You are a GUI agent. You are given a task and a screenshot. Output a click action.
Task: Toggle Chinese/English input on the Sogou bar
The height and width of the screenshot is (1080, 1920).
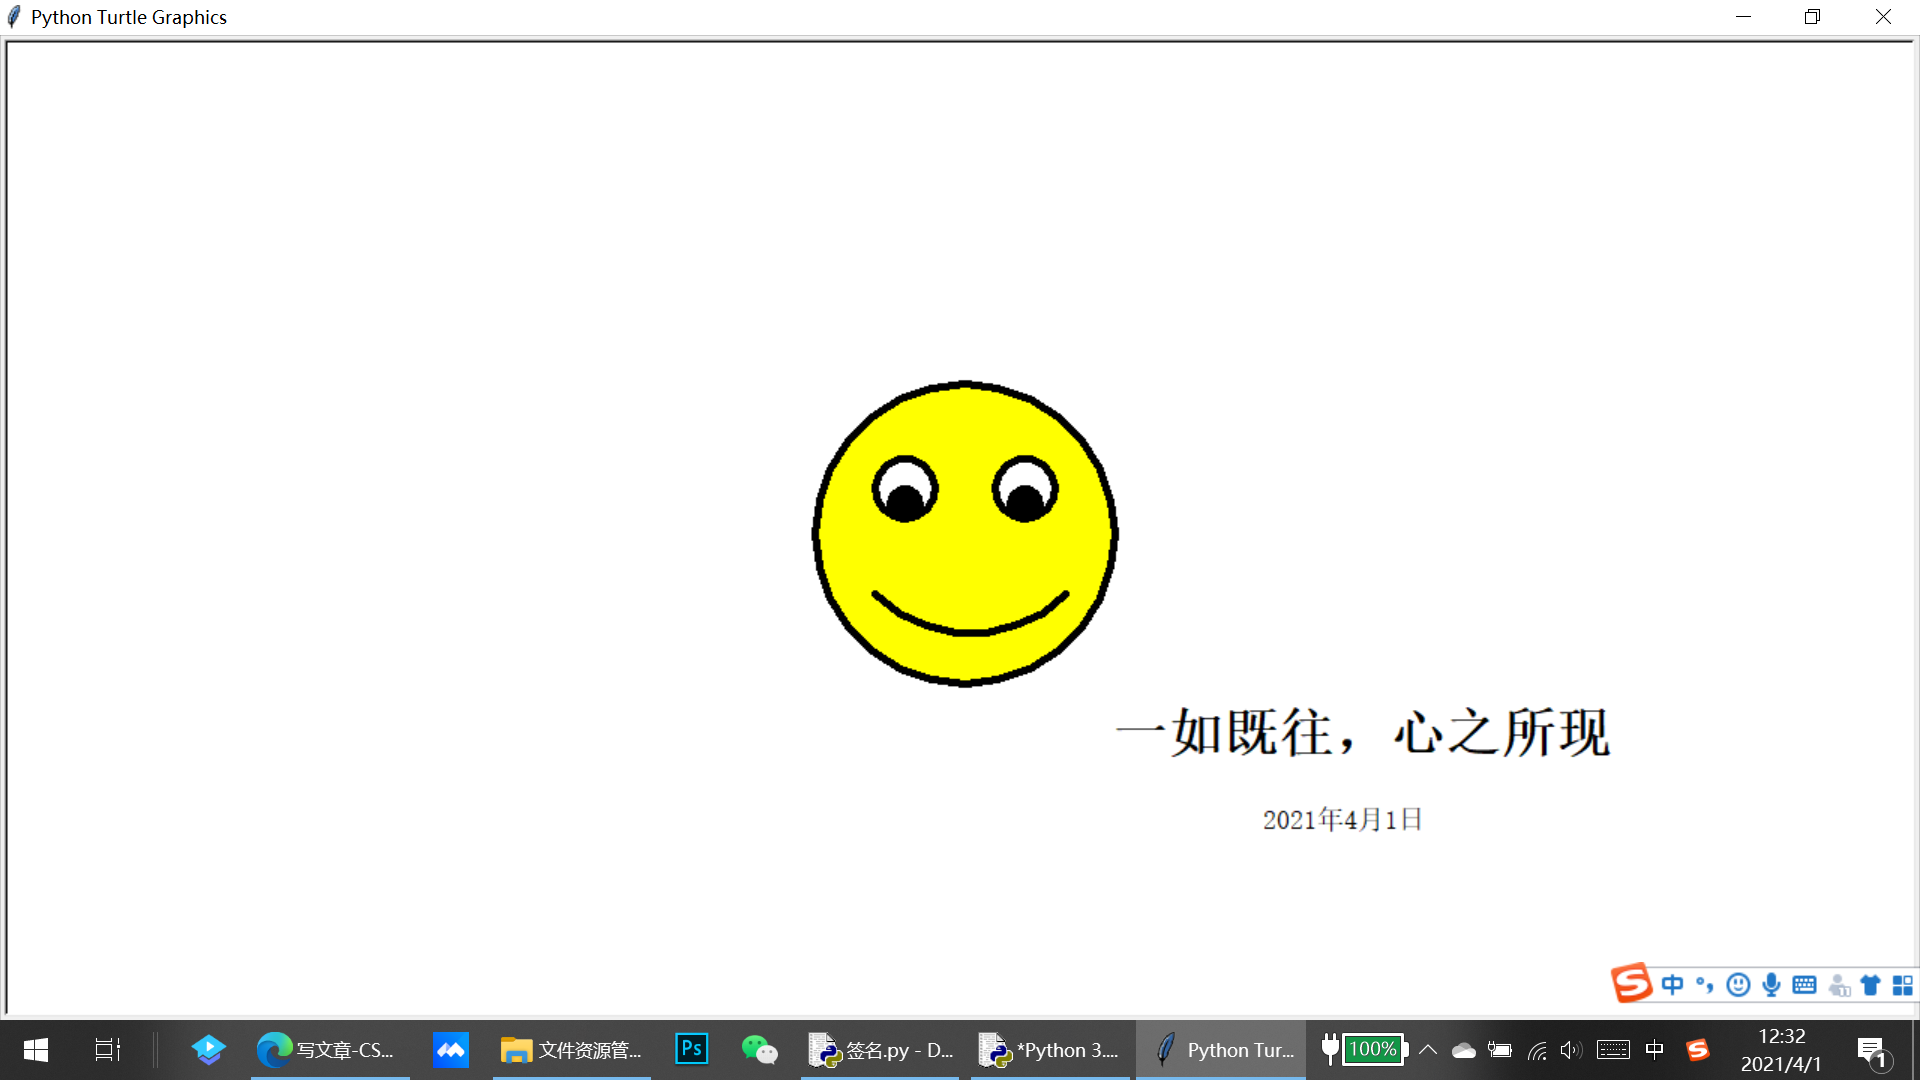tap(1672, 984)
